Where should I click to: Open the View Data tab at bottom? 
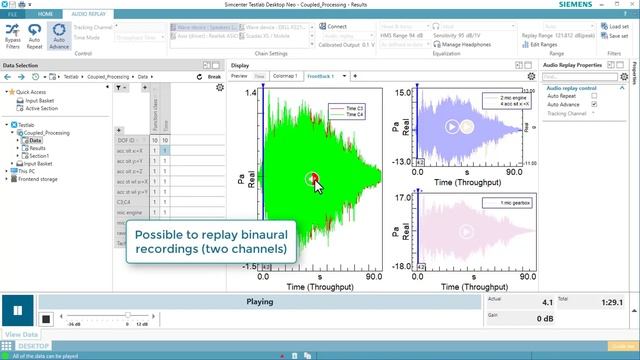click(x=21, y=334)
